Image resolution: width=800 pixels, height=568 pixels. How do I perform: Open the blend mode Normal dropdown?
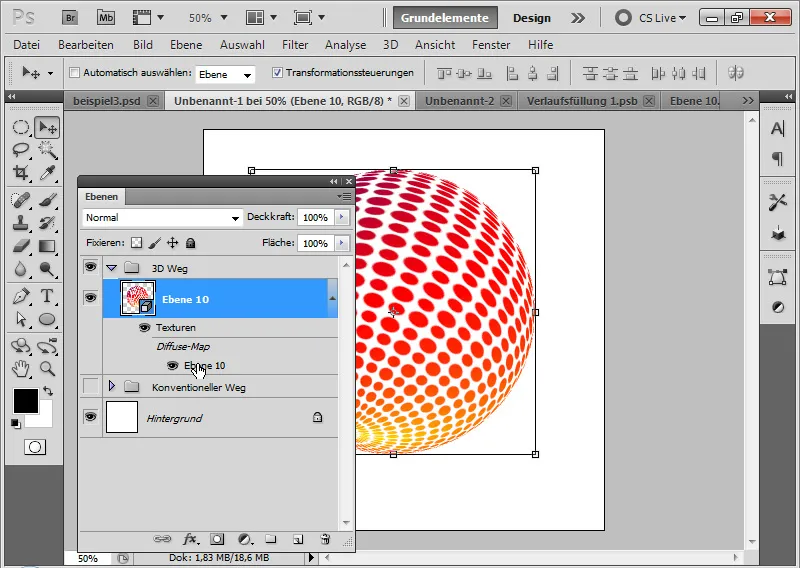[162, 218]
